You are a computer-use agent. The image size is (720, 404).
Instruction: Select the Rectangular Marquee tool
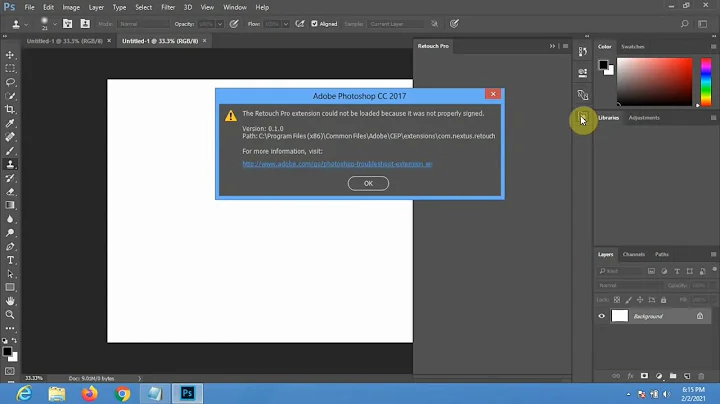(10, 68)
